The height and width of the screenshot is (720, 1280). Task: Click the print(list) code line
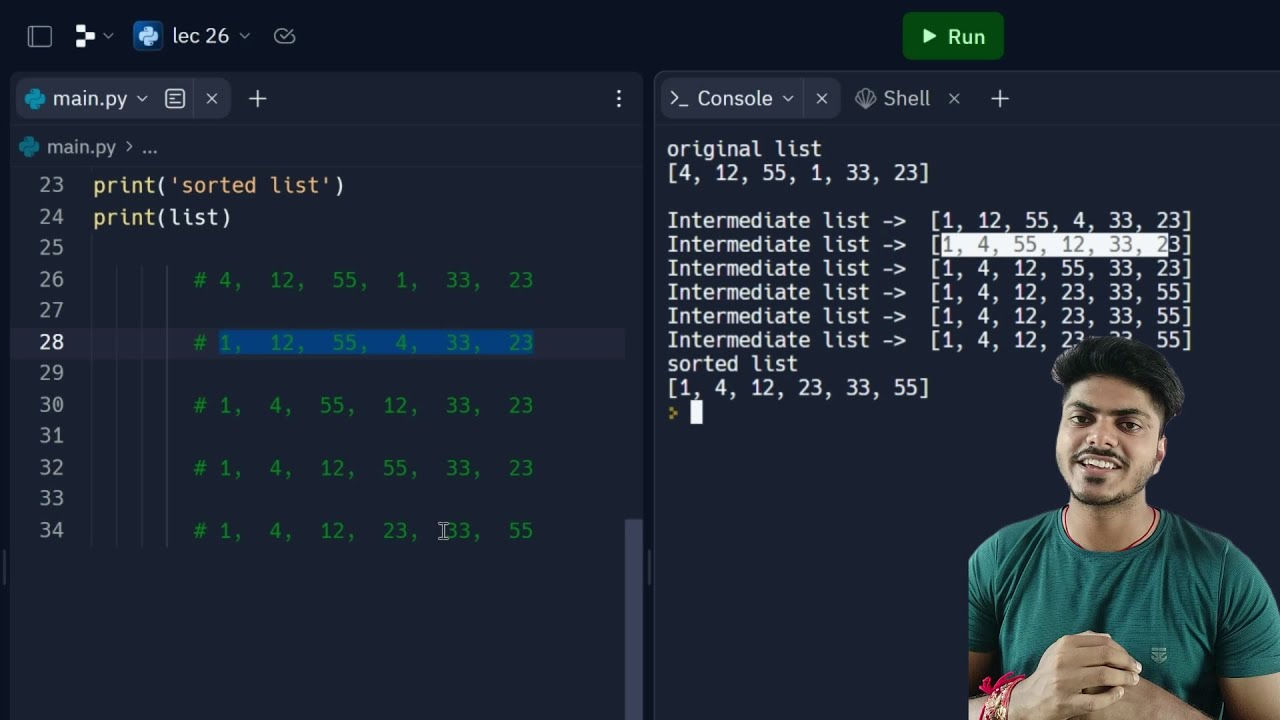point(162,217)
